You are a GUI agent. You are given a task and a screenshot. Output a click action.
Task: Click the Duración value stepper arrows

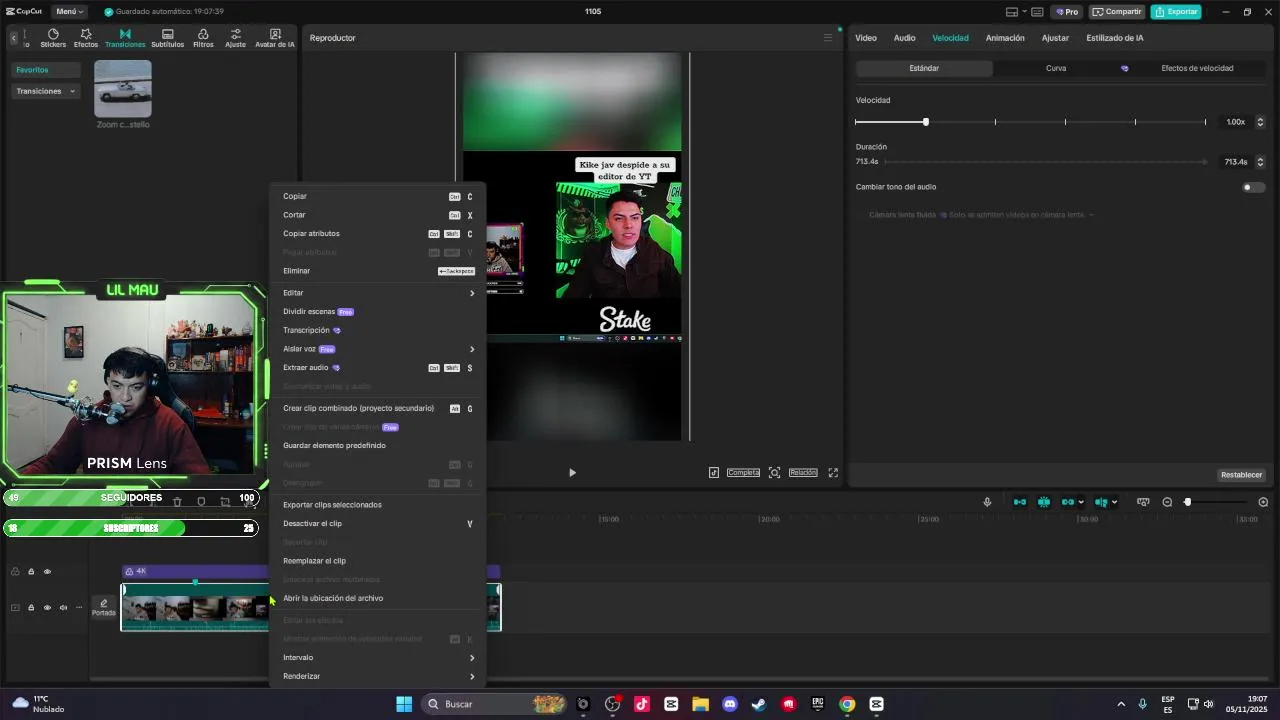click(x=1260, y=162)
